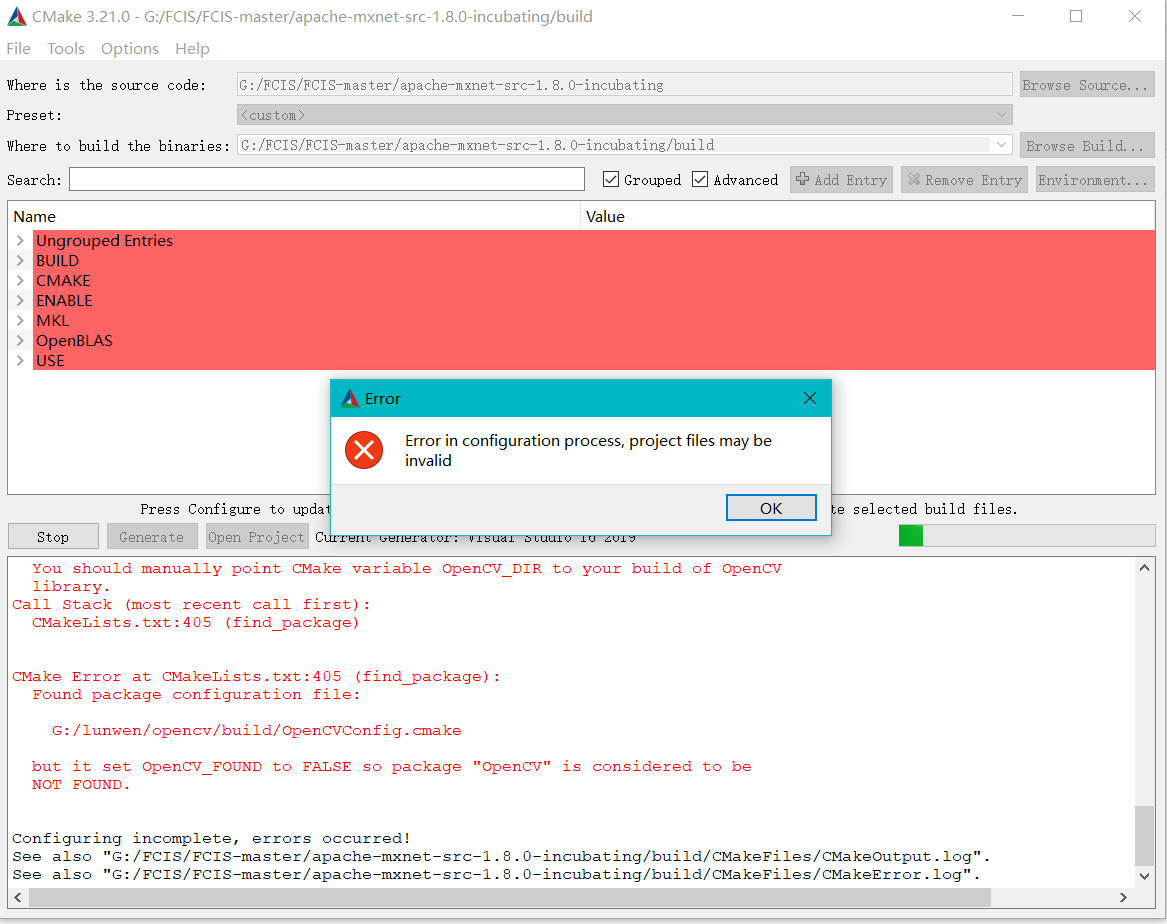Click the Remove Entry button
Image resolution: width=1167 pixels, height=924 pixels.
coord(964,179)
